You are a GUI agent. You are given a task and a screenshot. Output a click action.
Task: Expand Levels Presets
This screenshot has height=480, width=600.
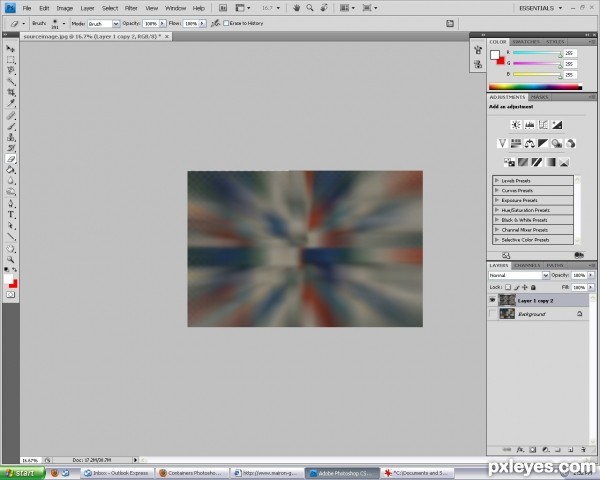click(497, 180)
